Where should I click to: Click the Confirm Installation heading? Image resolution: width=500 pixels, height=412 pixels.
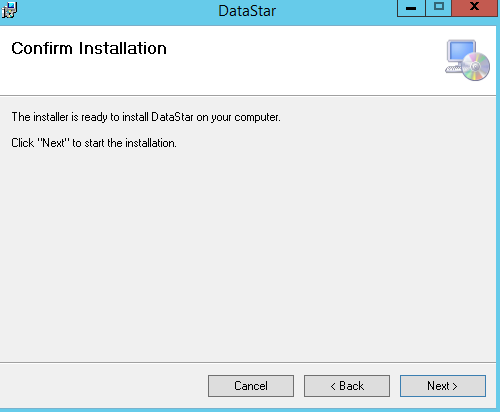(89, 48)
